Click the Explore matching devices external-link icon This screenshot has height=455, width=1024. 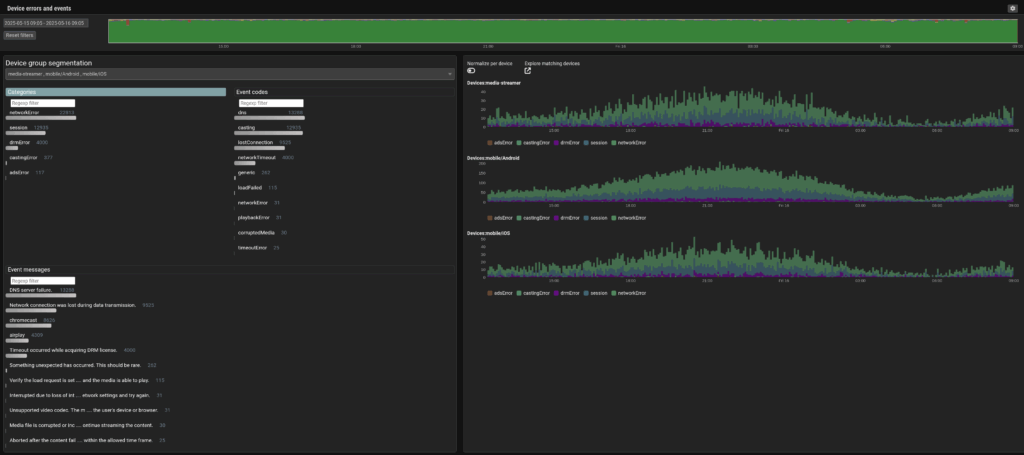[528, 71]
